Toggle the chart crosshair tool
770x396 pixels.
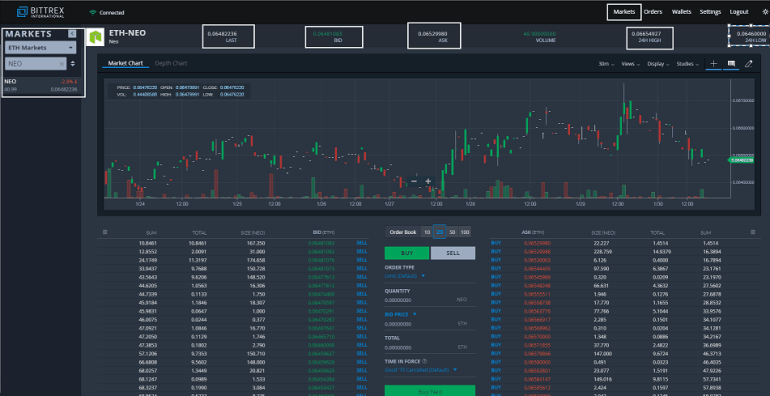(x=714, y=64)
